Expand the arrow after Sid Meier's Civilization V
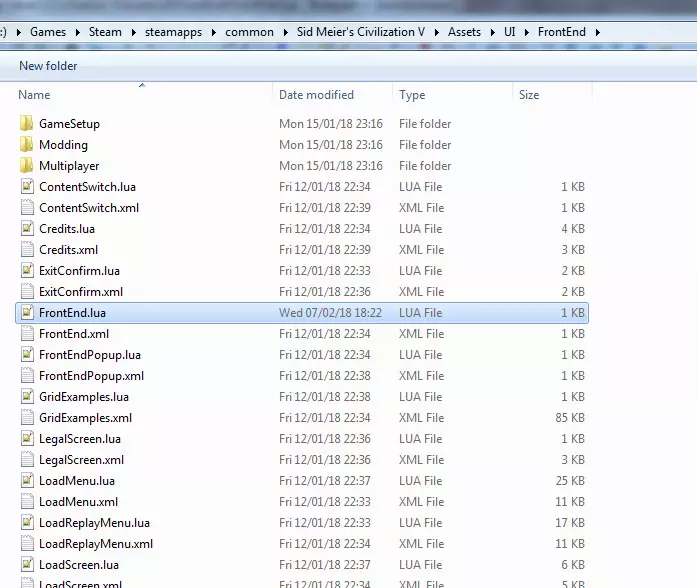Screen dimensions: 697x588 coord(437,32)
